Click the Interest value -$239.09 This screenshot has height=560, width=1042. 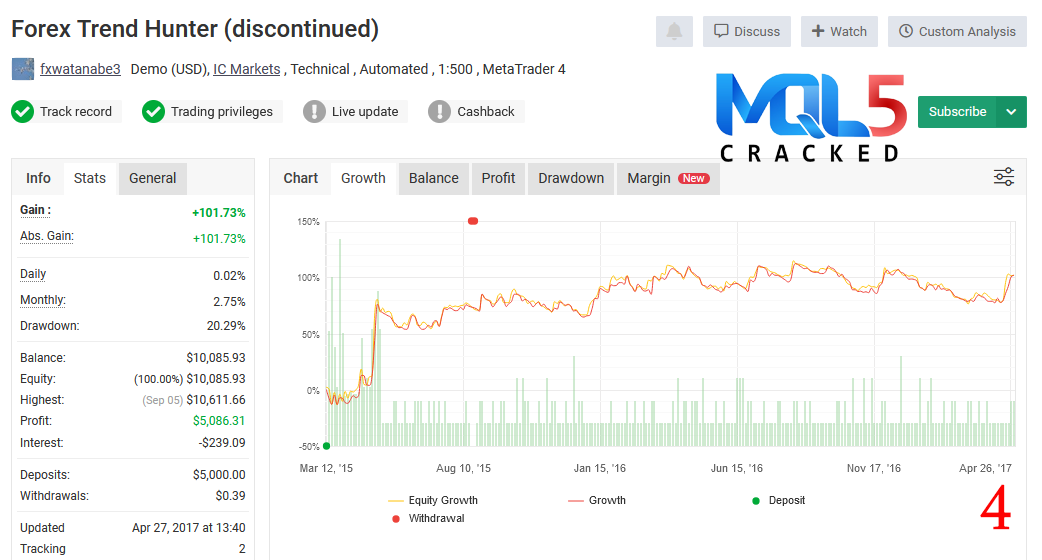pyautogui.click(x=221, y=442)
